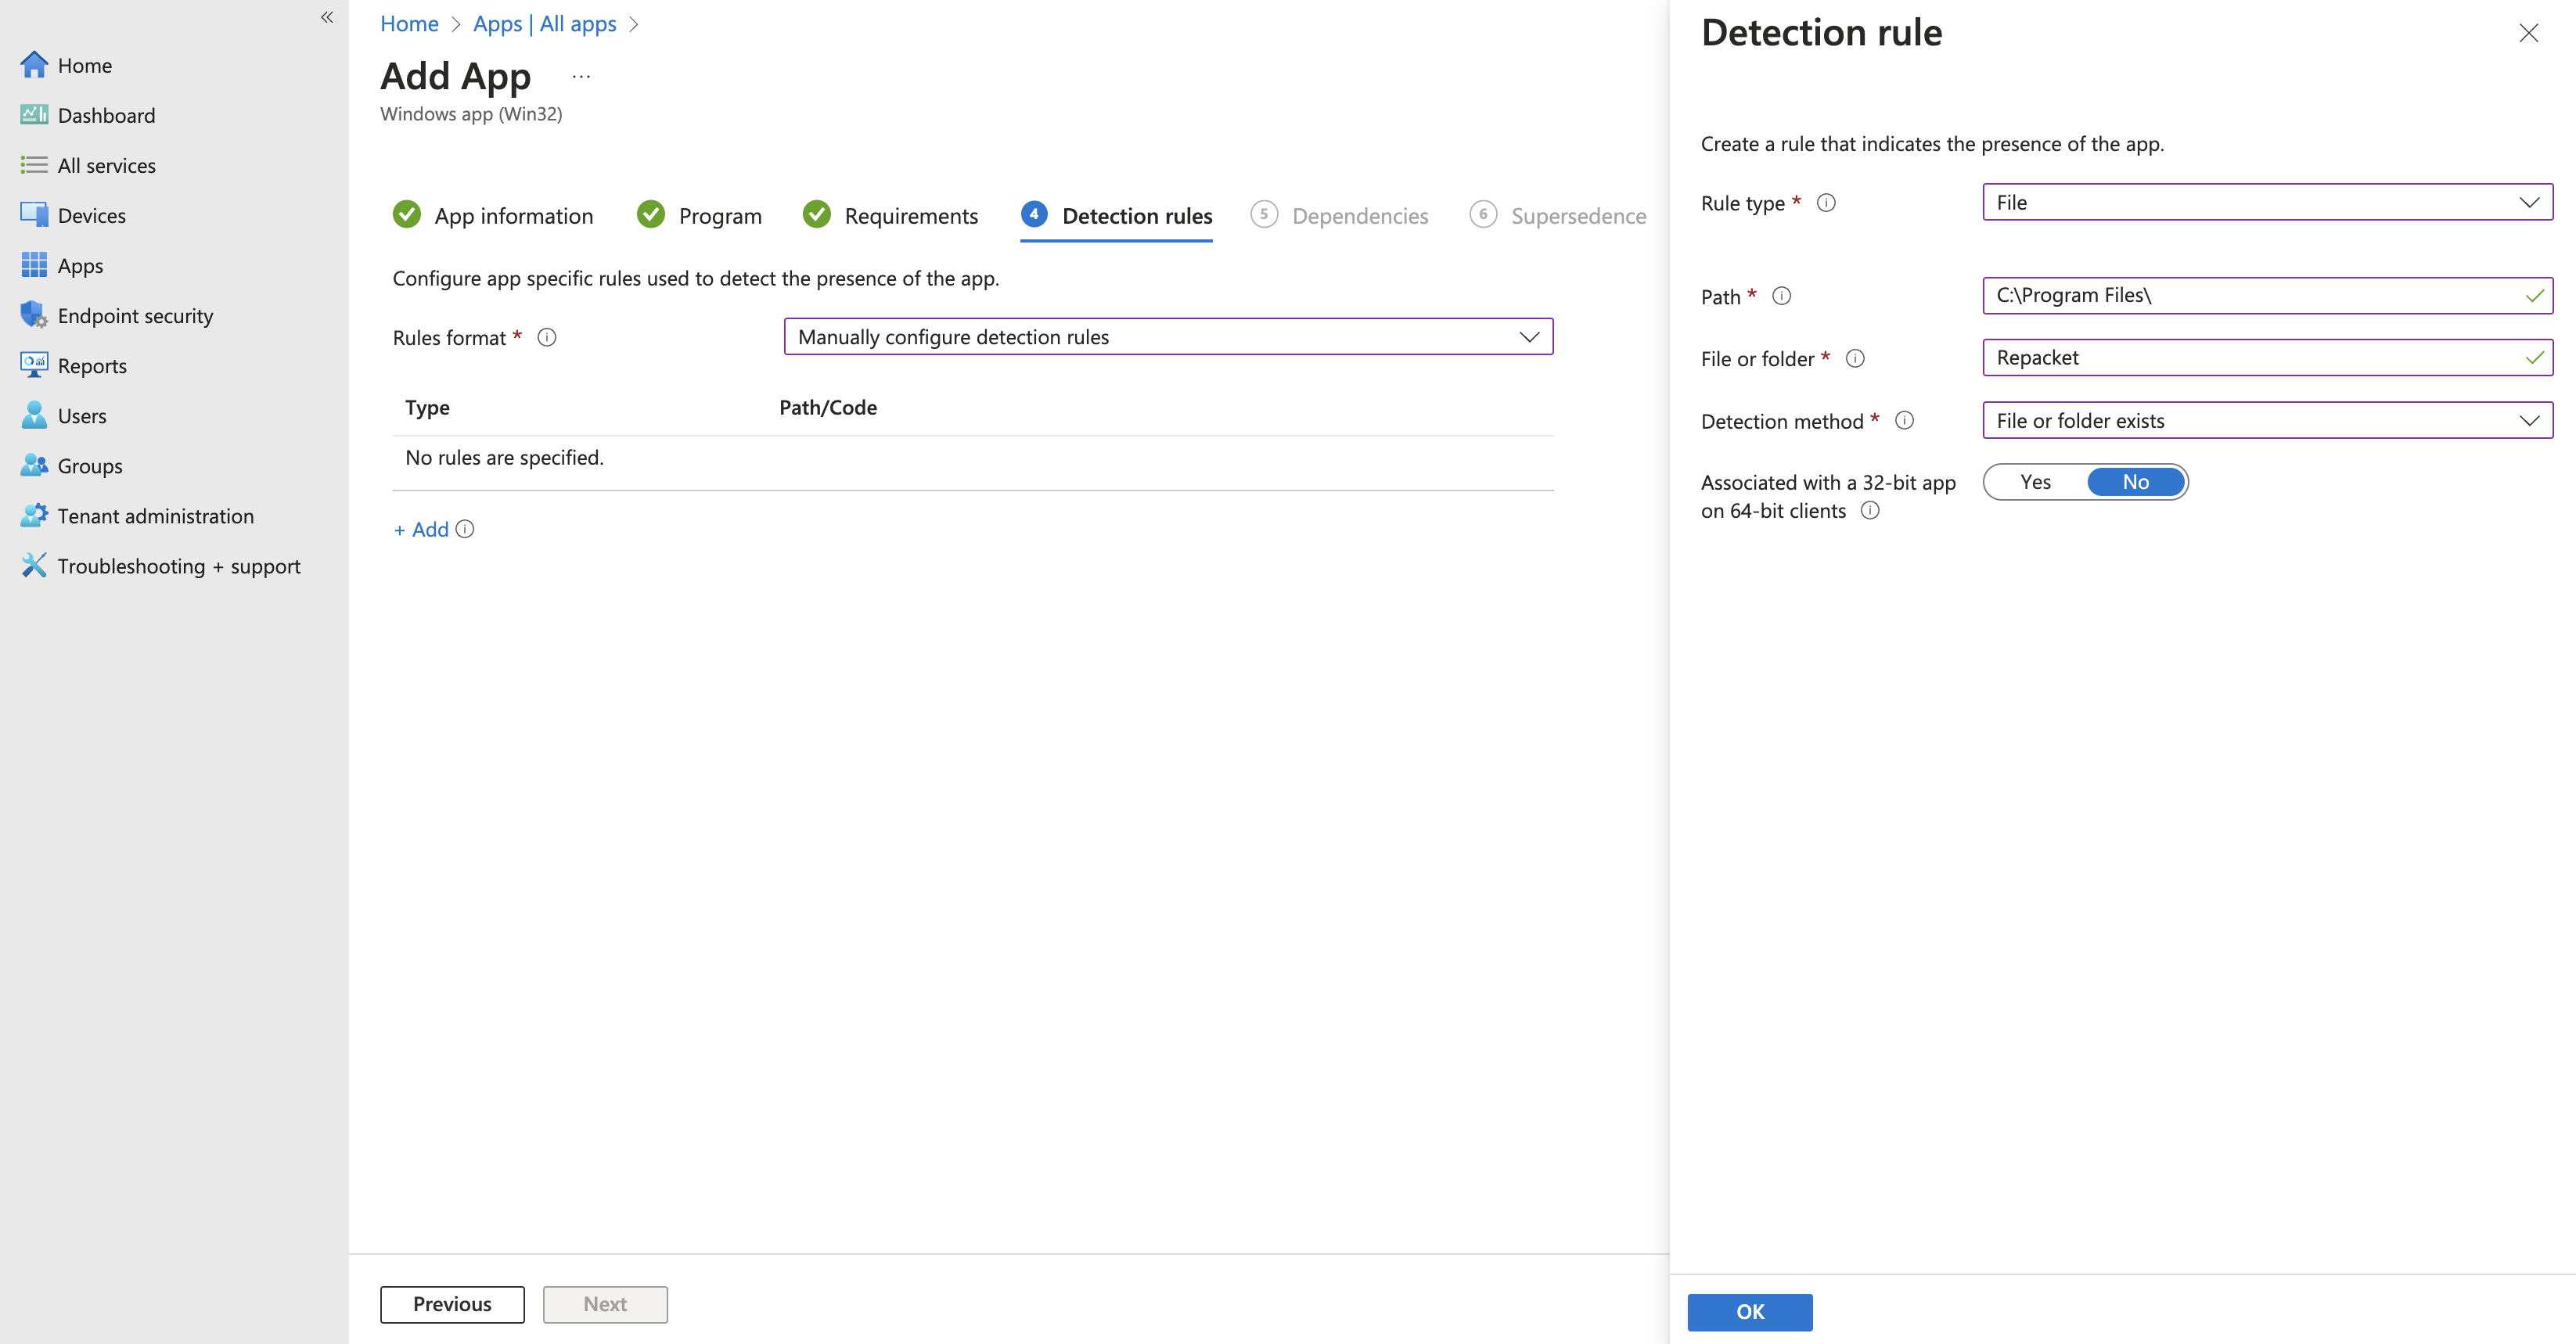Click the info icon beside Path

1782,296
